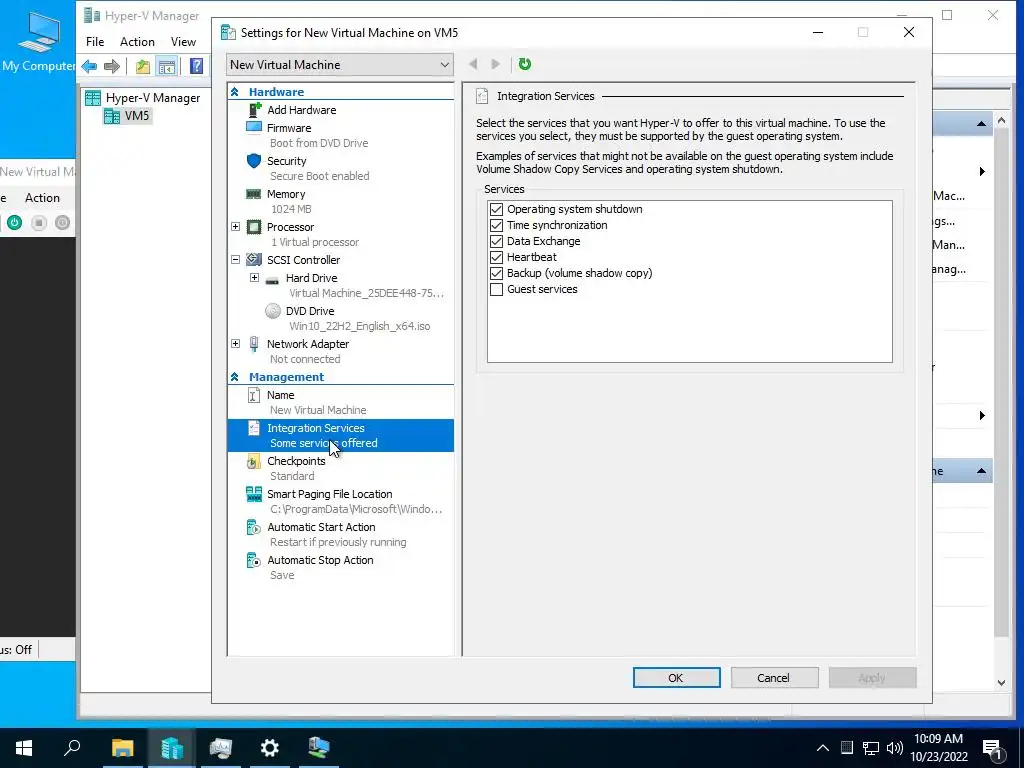Select the Hyper-V Manager root node
Image resolution: width=1024 pixels, height=768 pixels.
click(143, 98)
